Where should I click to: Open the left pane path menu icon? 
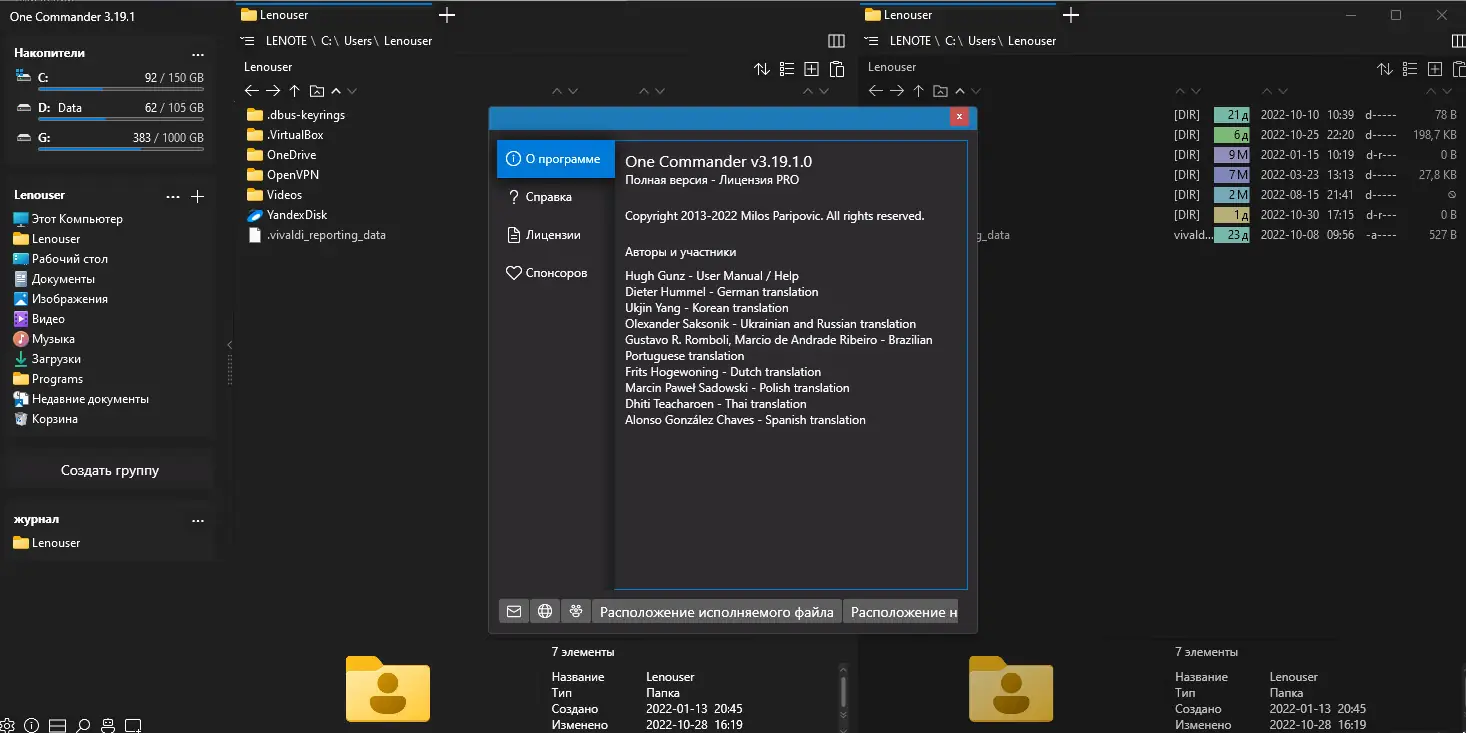tap(249, 41)
